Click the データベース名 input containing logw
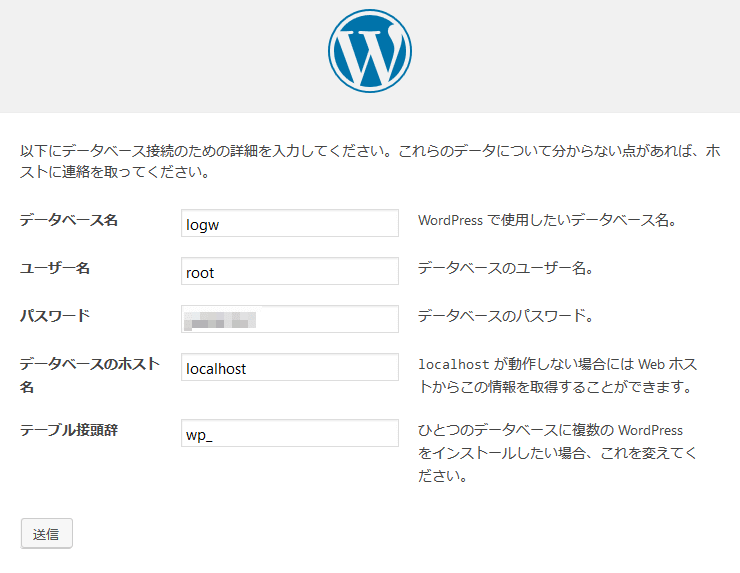The width and height of the screenshot is (740, 573). coord(290,224)
